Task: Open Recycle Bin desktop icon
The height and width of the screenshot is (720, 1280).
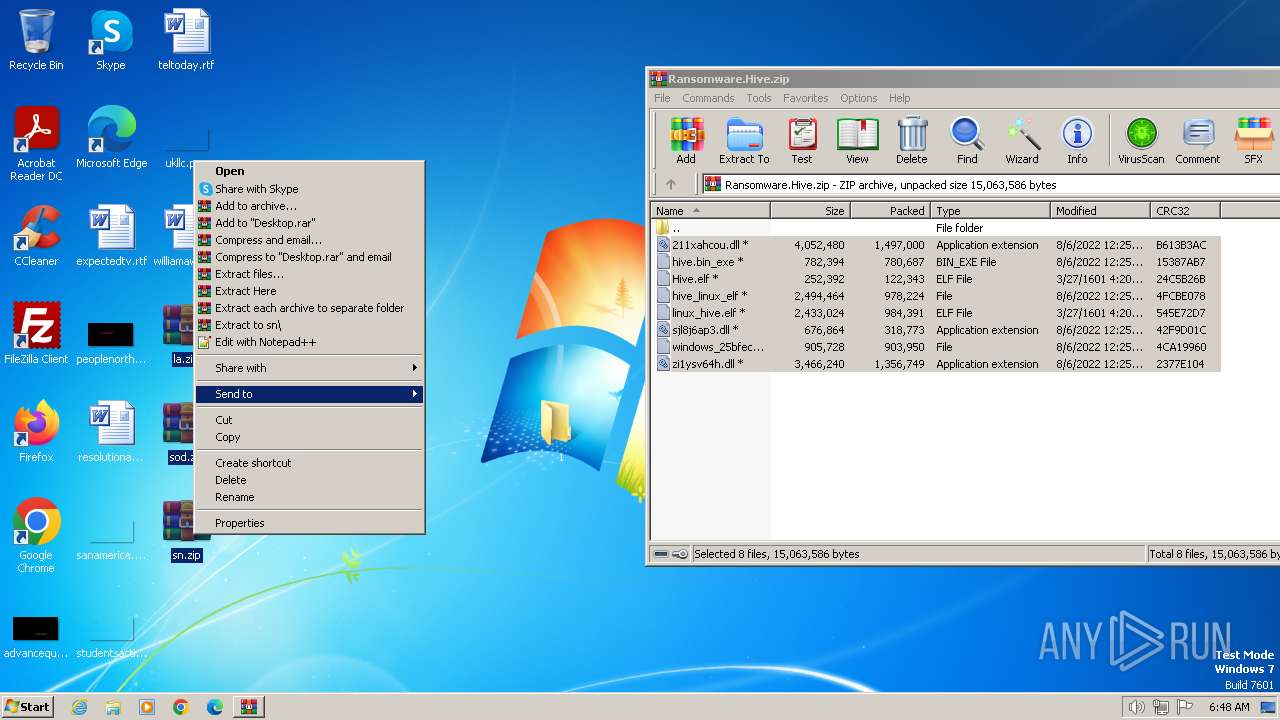Action: pos(36,40)
